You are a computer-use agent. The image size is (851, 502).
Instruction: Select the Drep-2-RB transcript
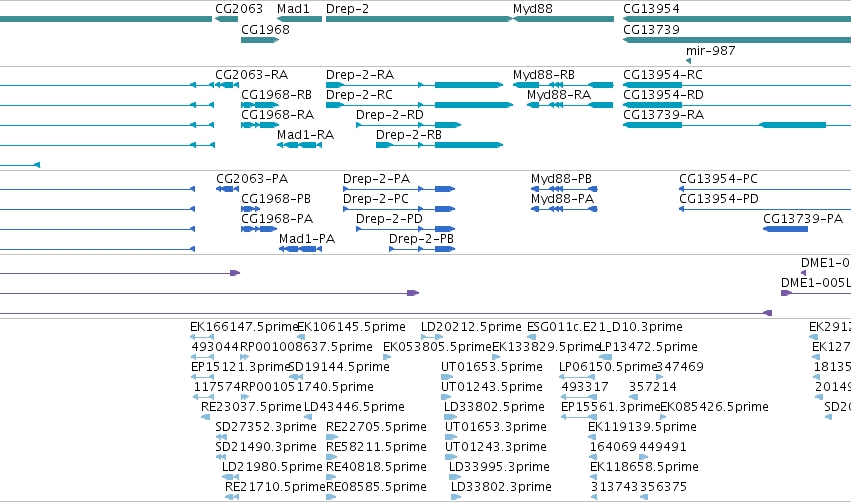[x=439, y=145]
